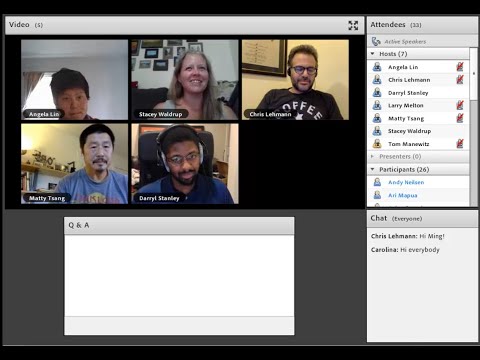This screenshot has height=360, width=480.
Task: Select Angela Lin in attendee list
Action: click(418, 67)
